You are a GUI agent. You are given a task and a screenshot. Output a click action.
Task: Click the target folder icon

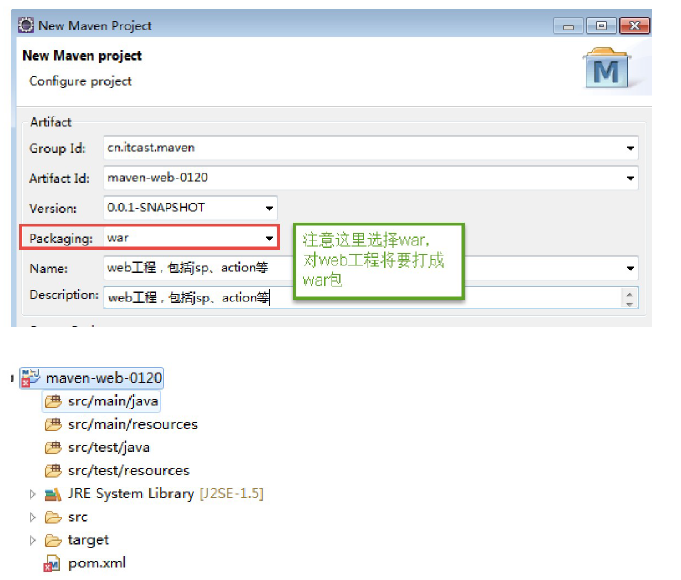pyautogui.click(x=53, y=540)
